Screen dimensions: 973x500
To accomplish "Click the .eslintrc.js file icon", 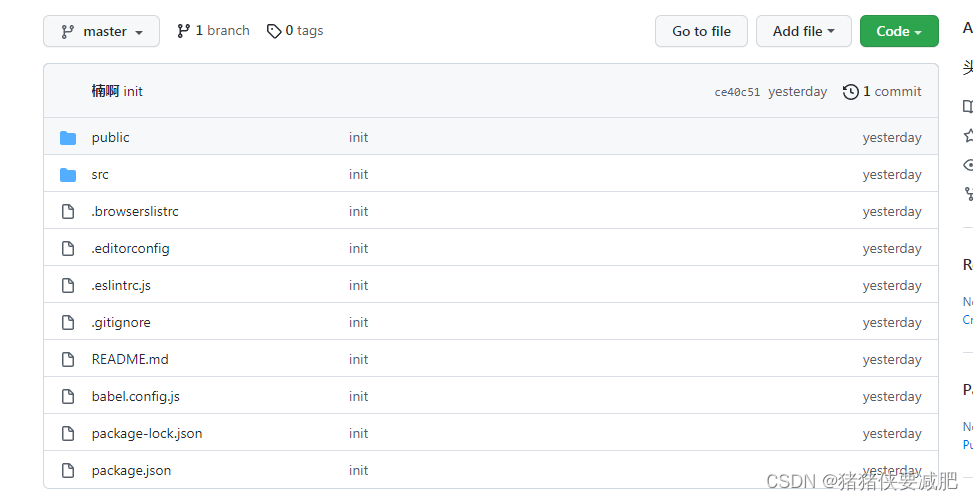I will (68, 285).
